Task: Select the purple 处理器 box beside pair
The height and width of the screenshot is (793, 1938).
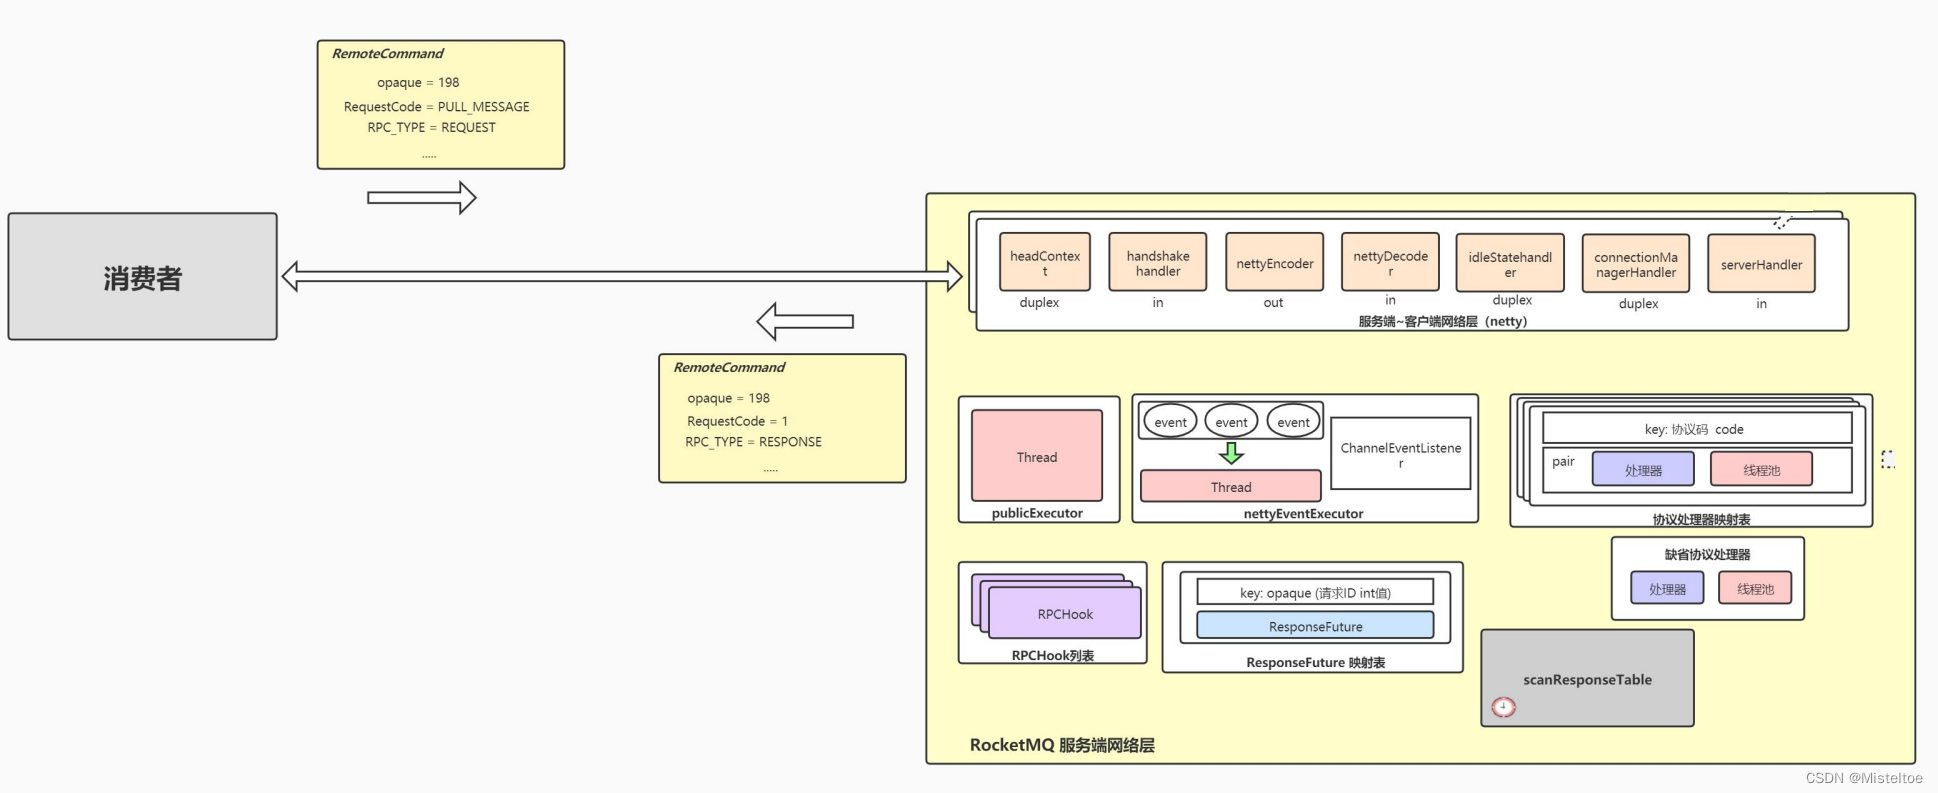Action: tap(1643, 469)
